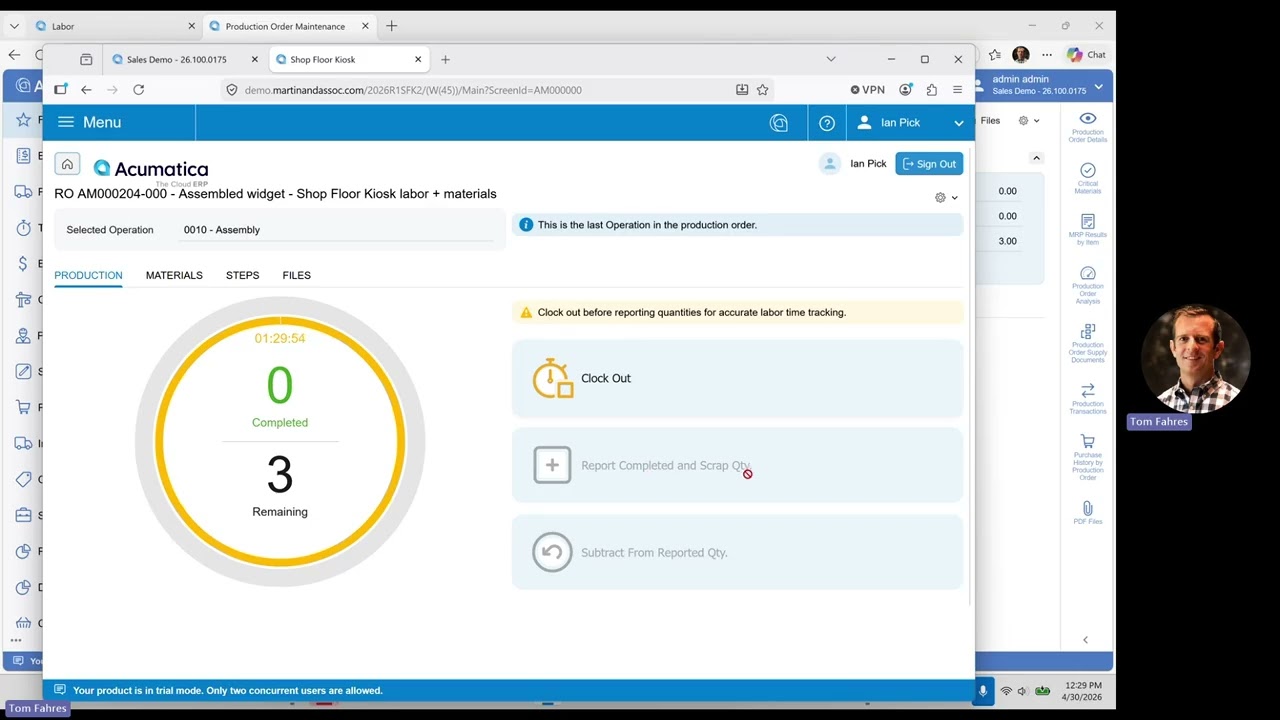The width and height of the screenshot is (1280, 720).
Task: Open the browser profile avatar in the toolbar
Action: [x=905, y=90]
